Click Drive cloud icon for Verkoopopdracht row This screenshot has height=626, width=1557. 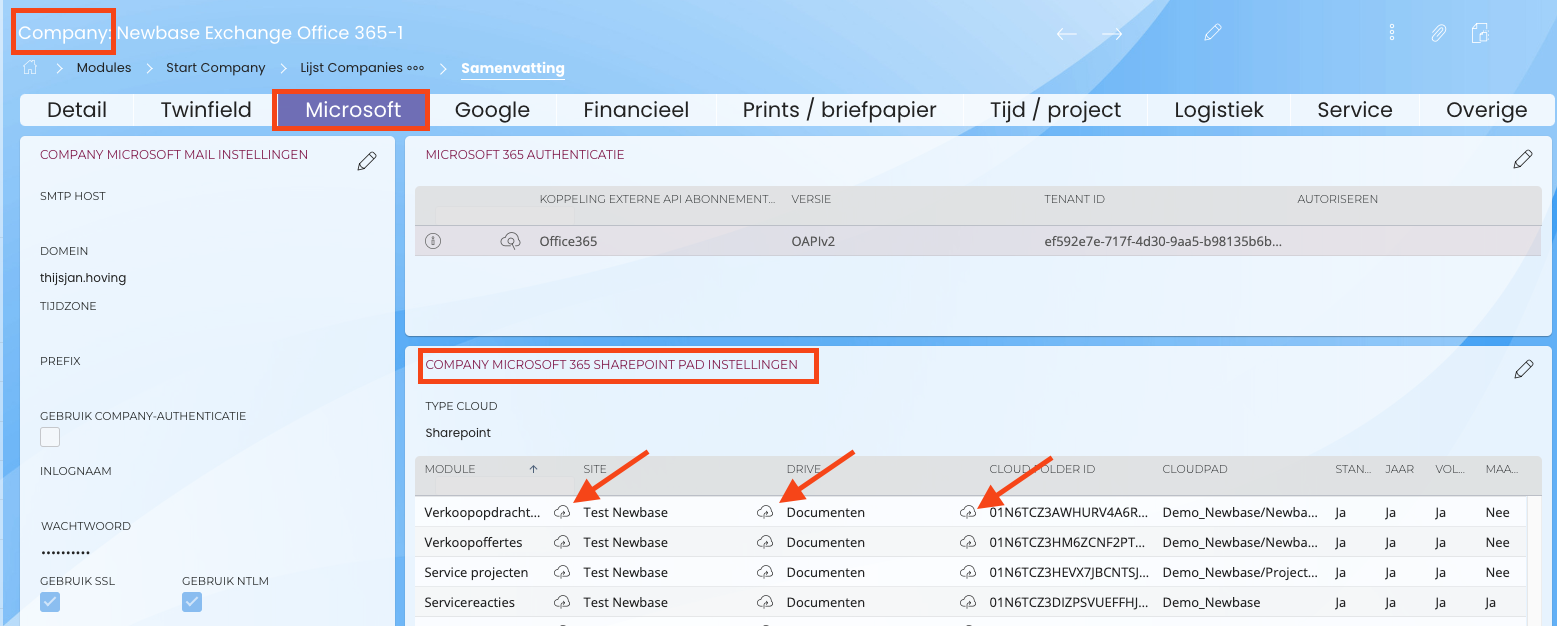click(765, 512)
